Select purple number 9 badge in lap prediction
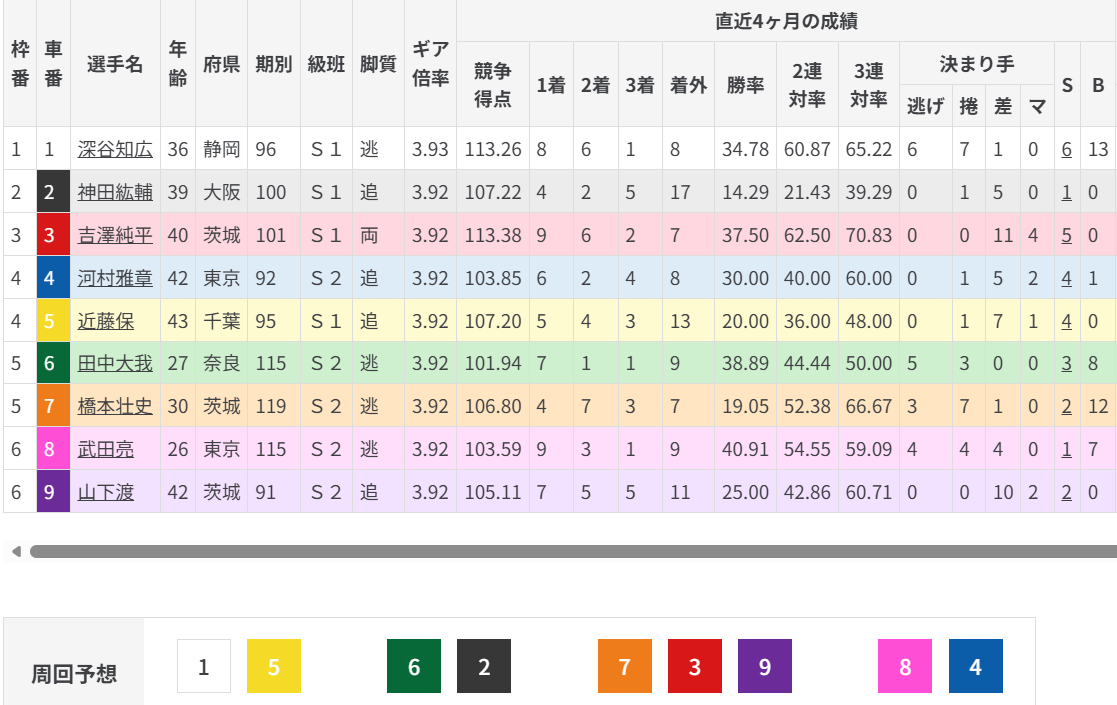This screenshot has height=705, width=1117. (x=765, y=666)
